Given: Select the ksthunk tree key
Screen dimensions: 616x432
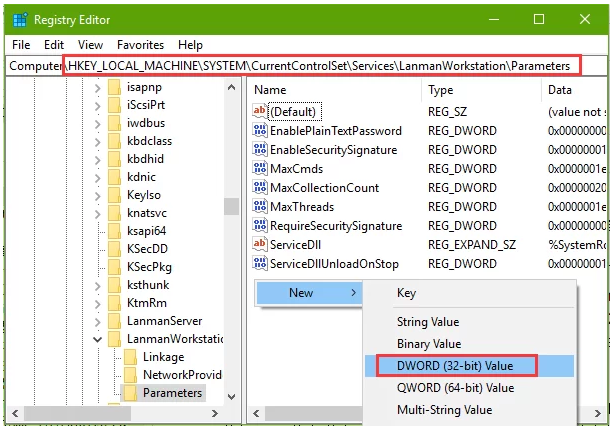Looking at the screenshot, I should pyautogui.click(x=148, y=285).
